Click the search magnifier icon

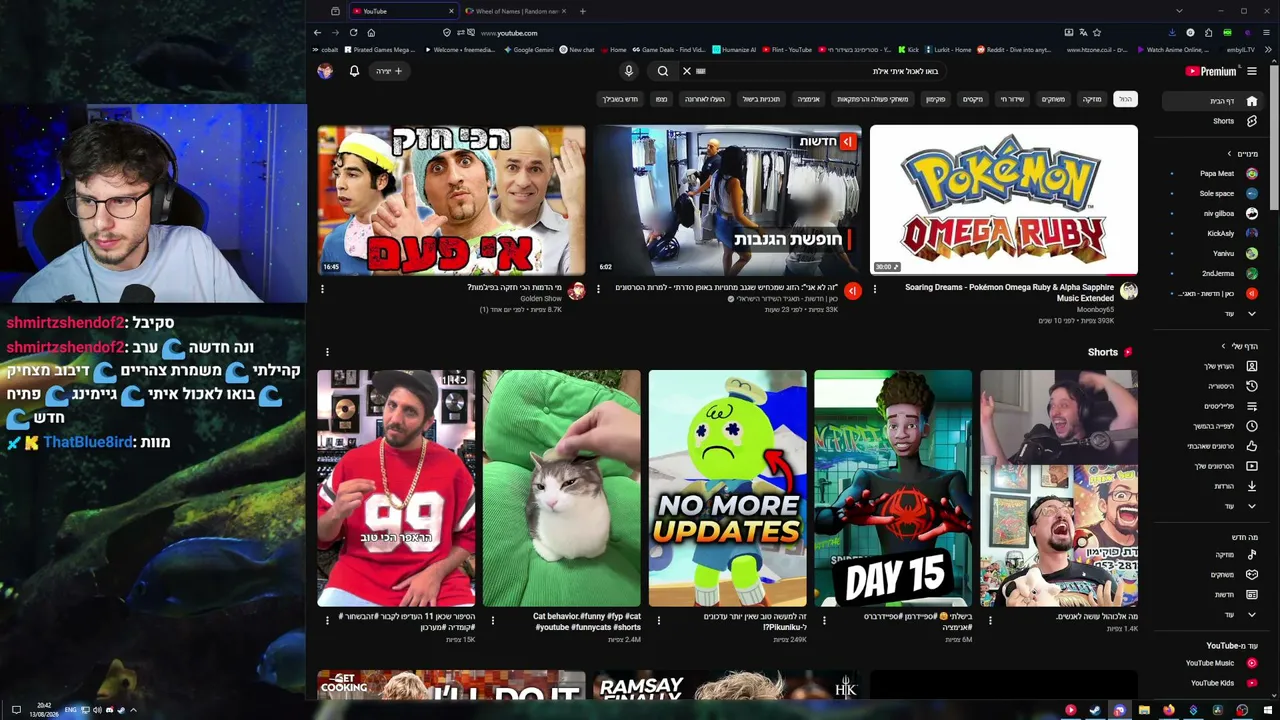tap(662, 71)
